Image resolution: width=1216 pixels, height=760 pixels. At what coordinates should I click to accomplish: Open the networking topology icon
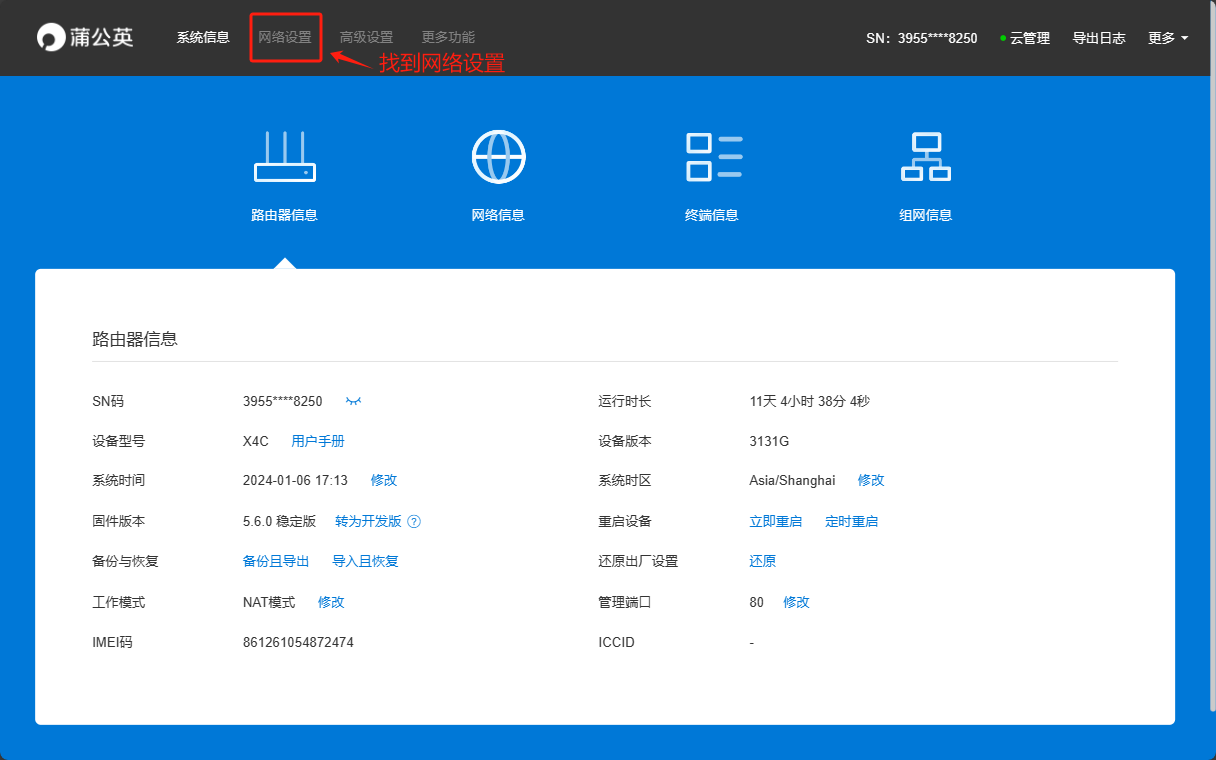click(925, 157)
